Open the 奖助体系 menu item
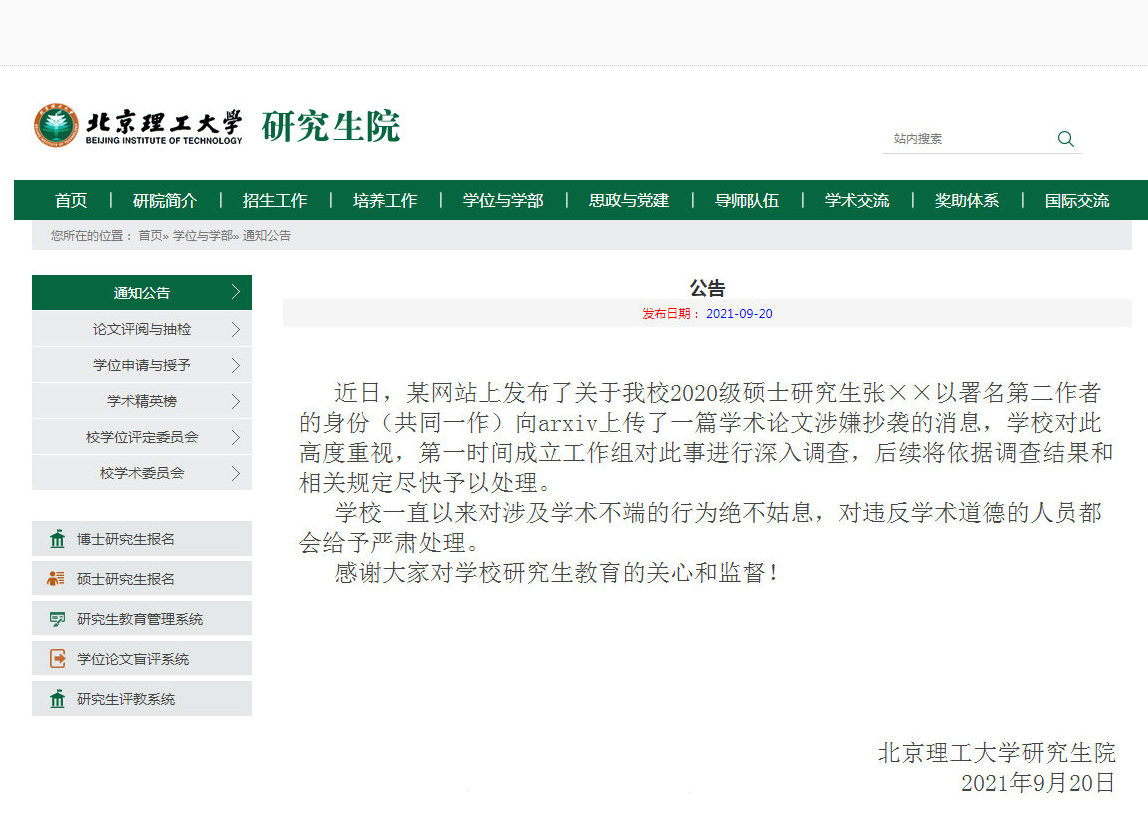 (966, 201)
